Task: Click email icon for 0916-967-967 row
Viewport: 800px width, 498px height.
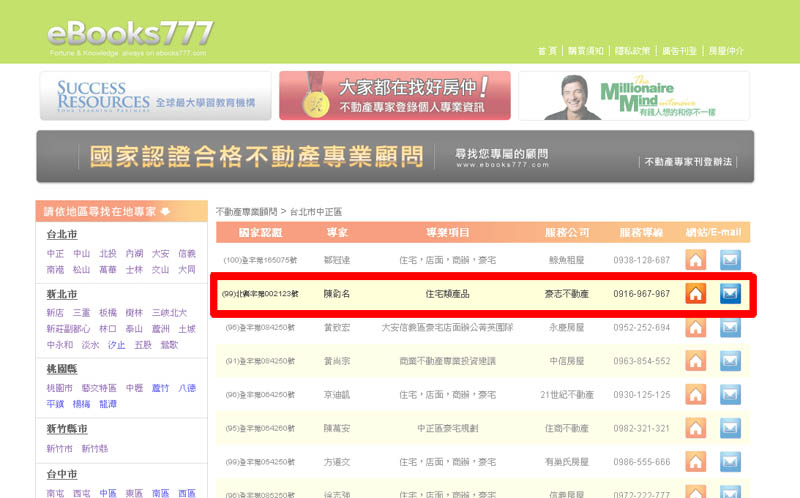Action: click(730, 293)
